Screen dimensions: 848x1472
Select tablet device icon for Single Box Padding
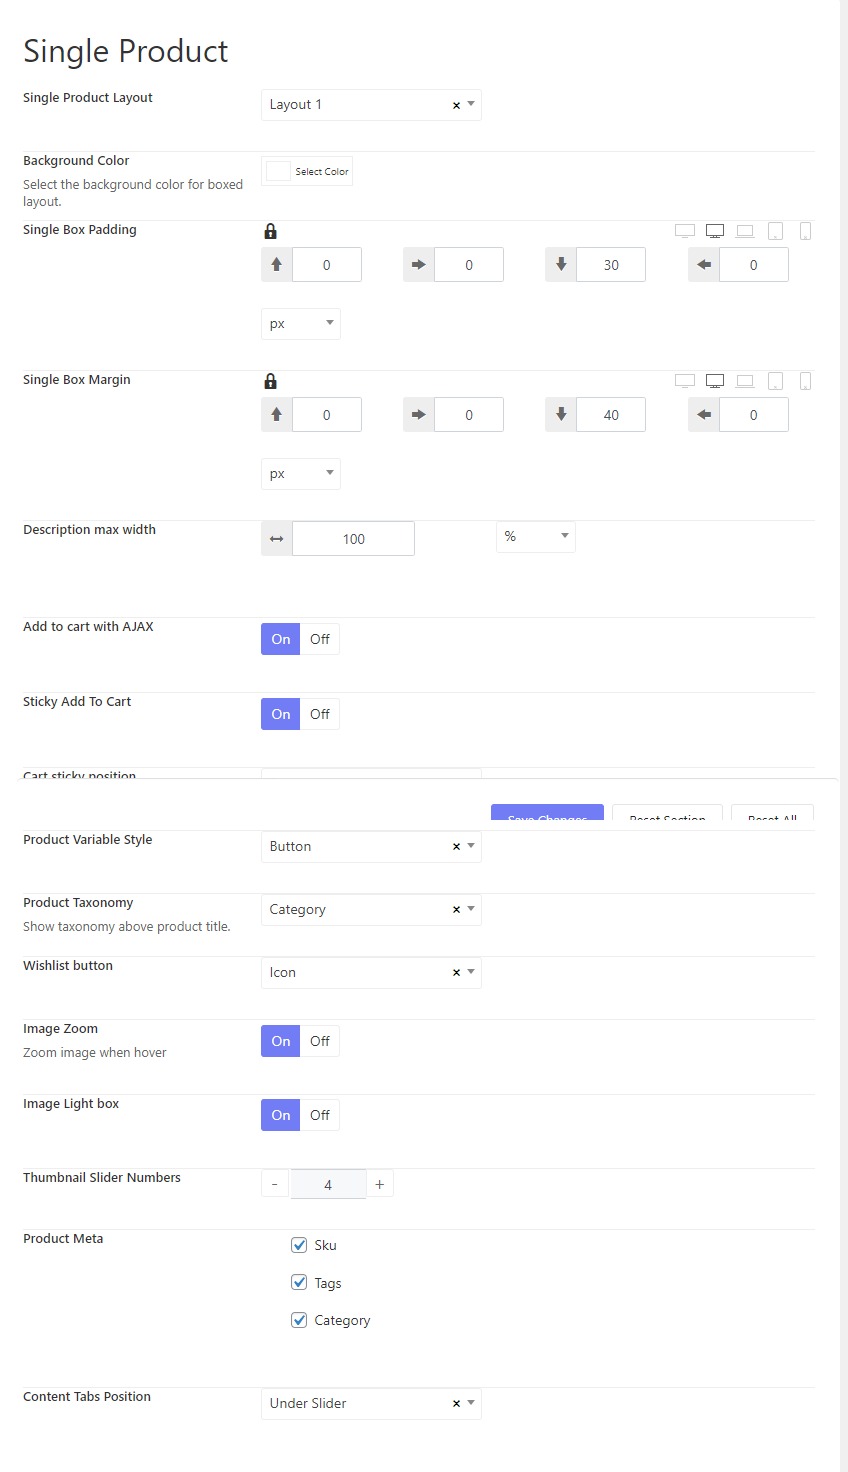(775, 231)
